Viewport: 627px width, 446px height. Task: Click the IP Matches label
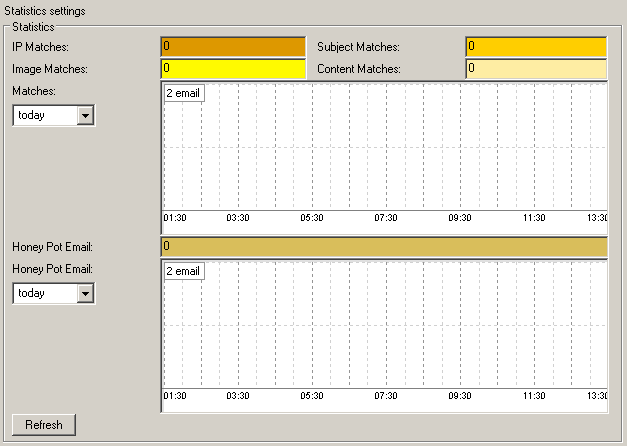(40, 47)
